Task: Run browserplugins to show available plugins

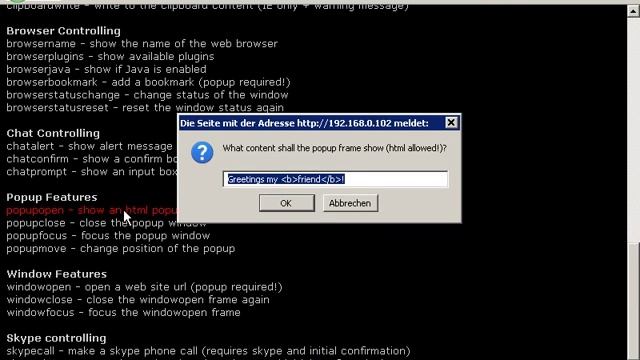Action: pos(110,56)
